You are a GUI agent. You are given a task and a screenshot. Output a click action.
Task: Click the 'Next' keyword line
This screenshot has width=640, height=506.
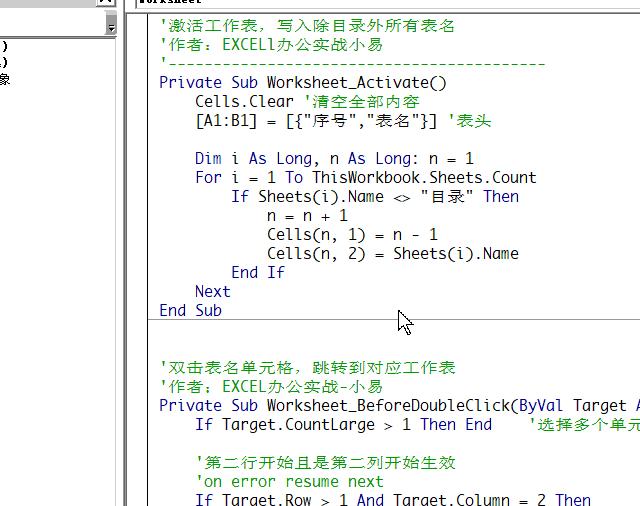coord(213,292)
